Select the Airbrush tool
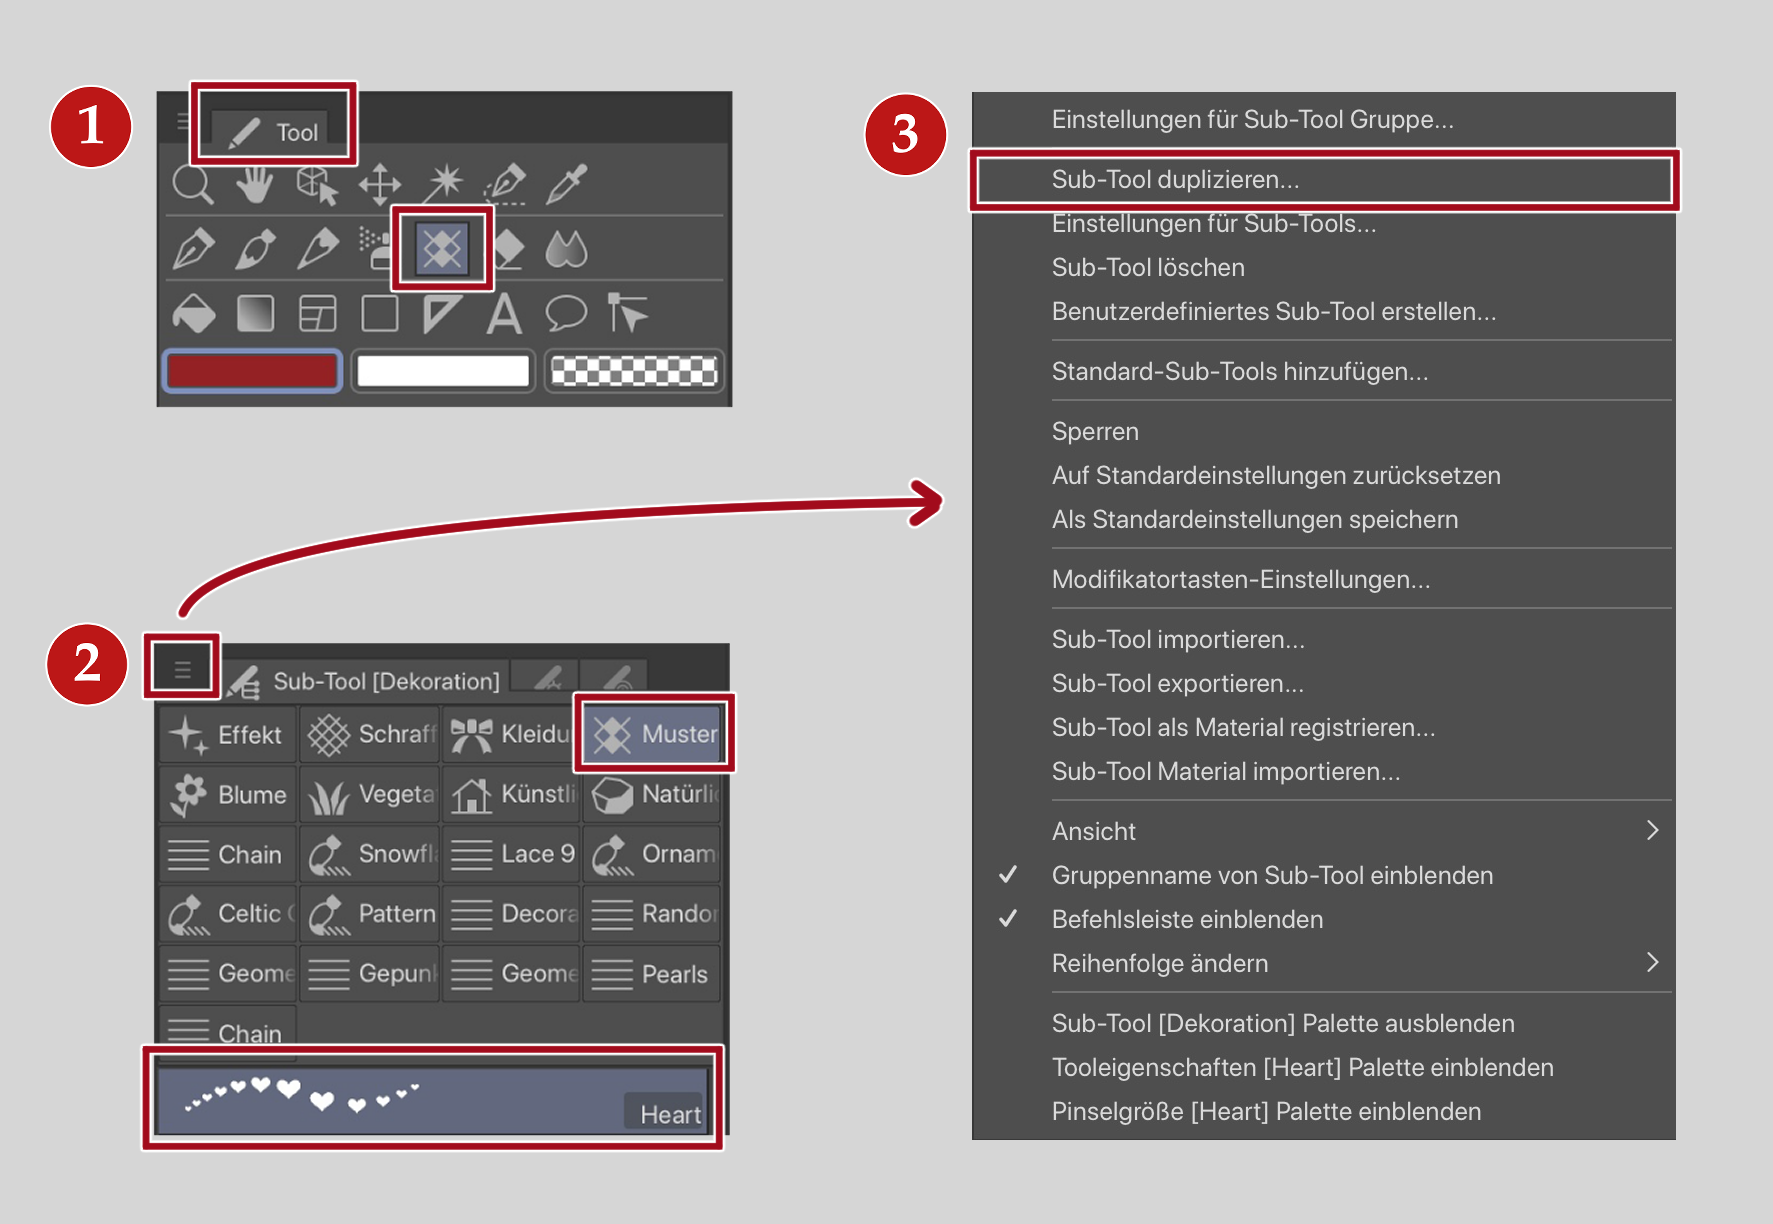 pos(376,249)
